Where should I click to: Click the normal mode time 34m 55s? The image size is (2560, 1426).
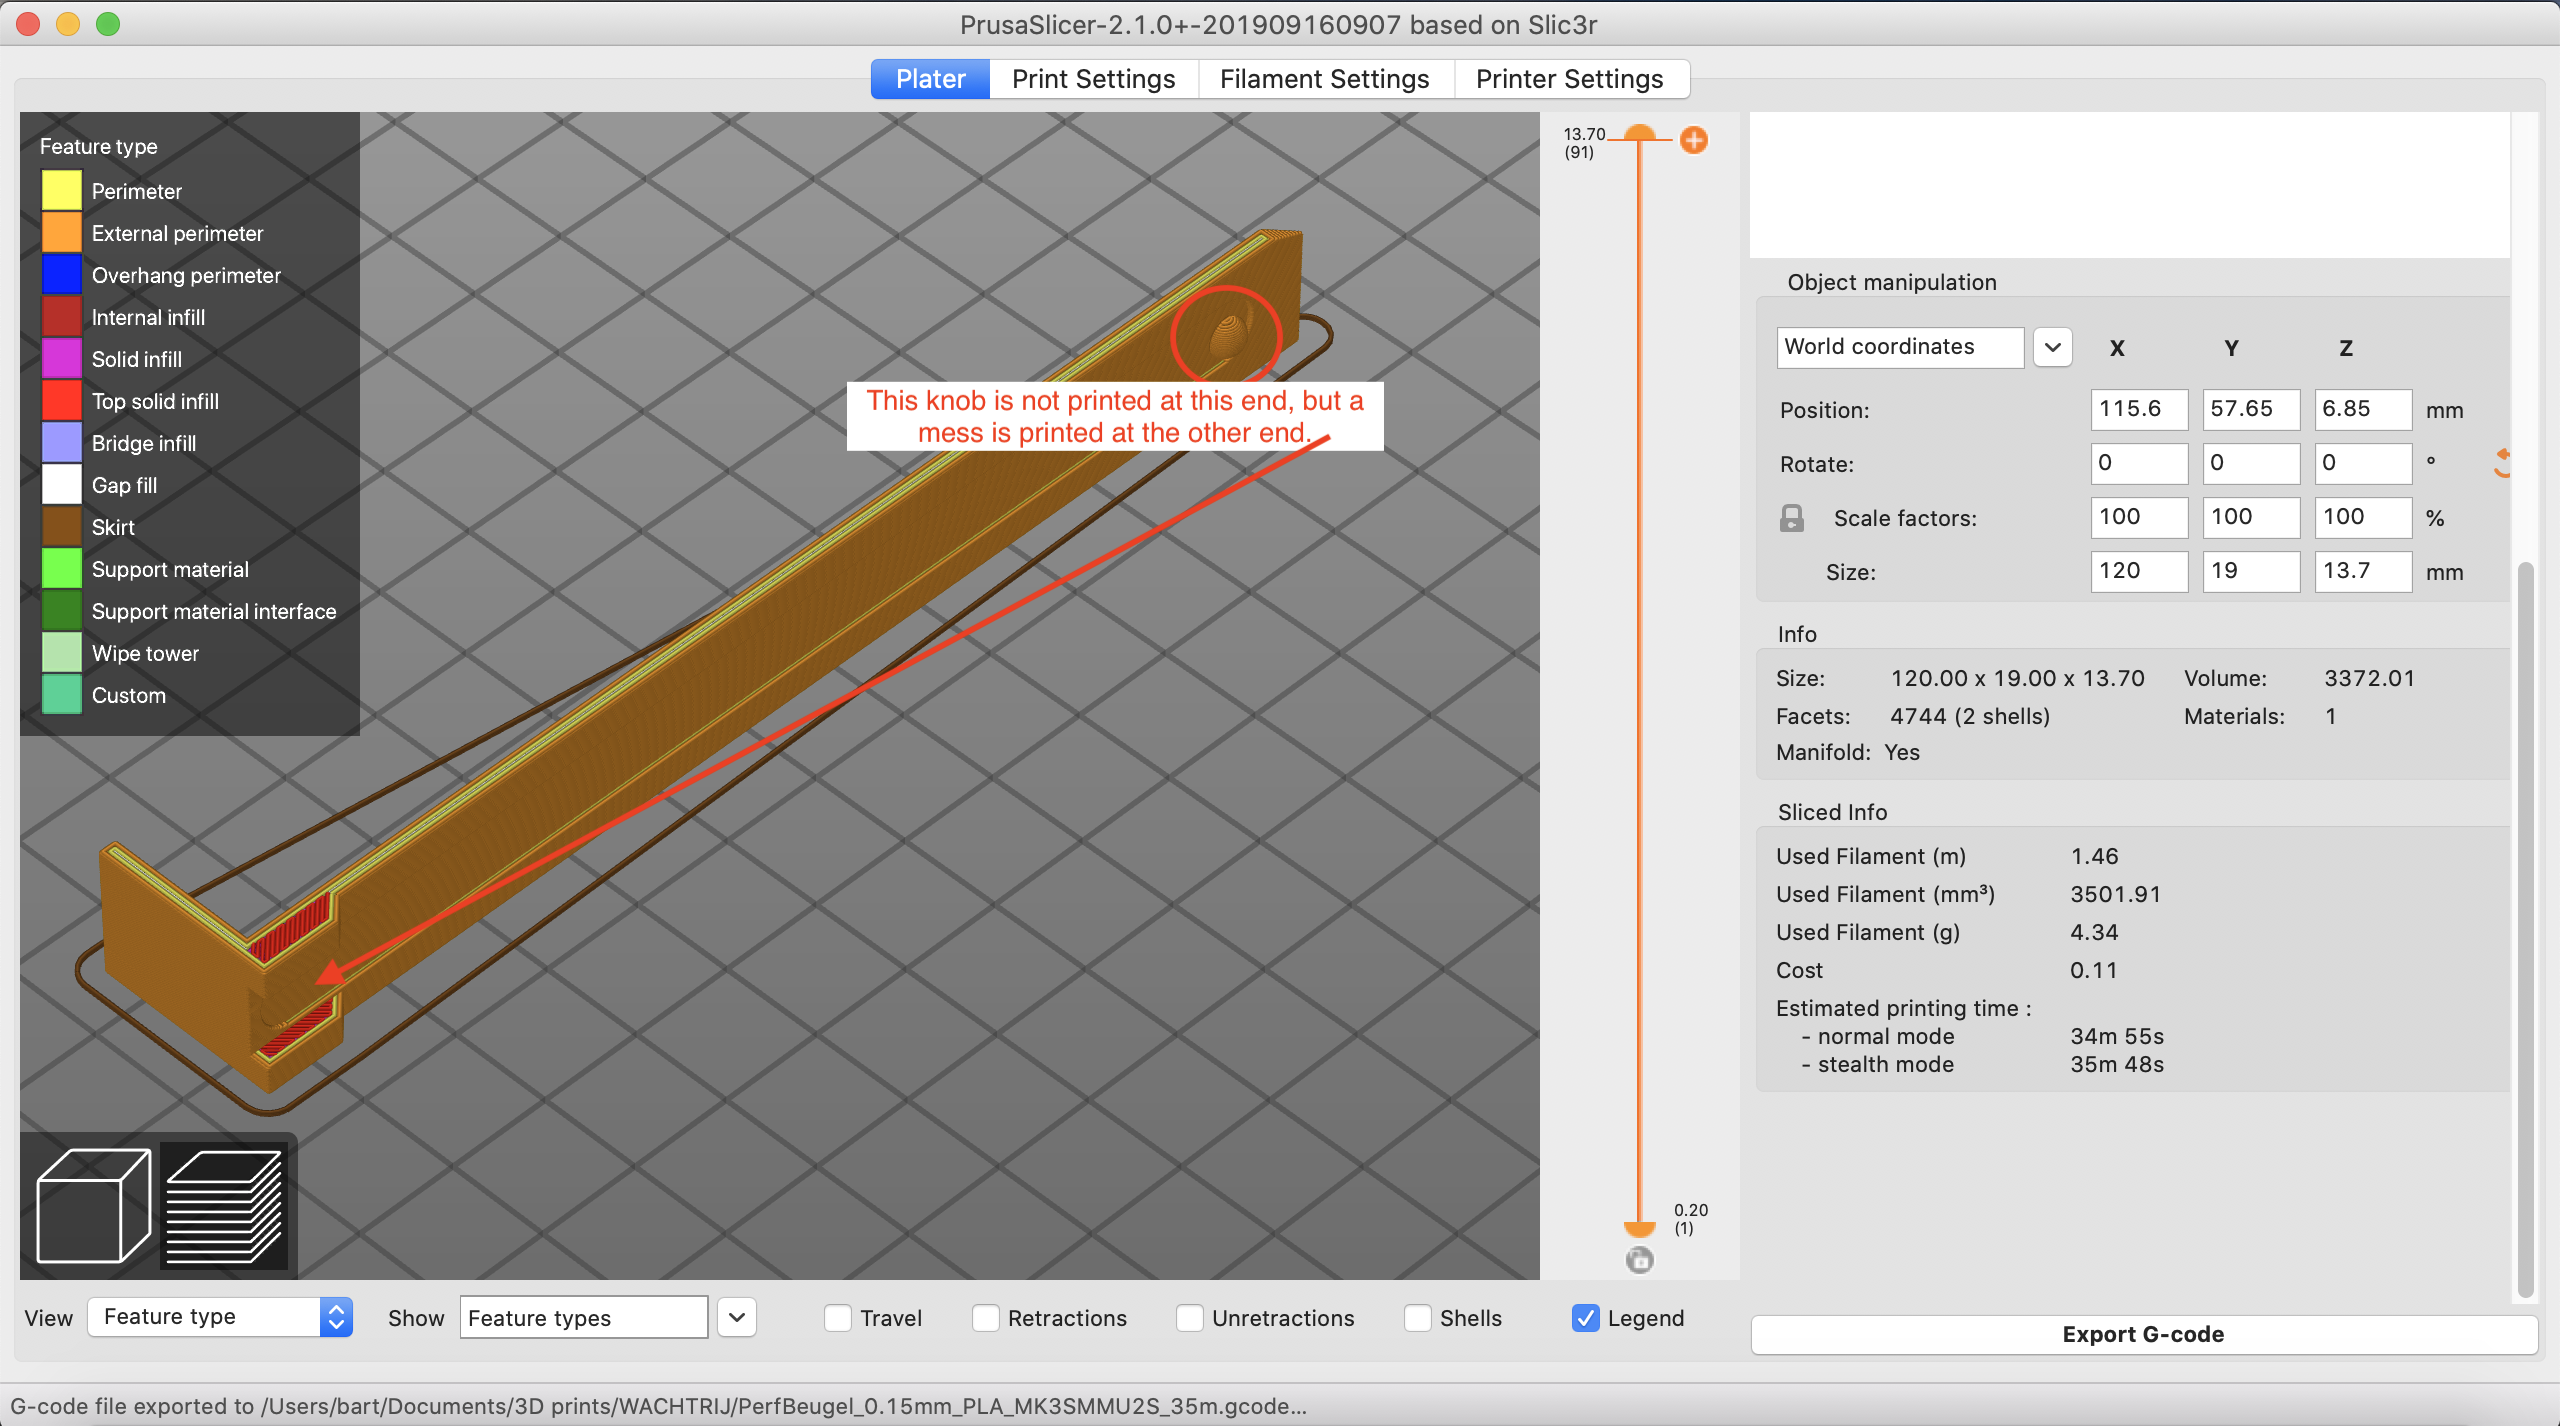tap(2117, 1036)
